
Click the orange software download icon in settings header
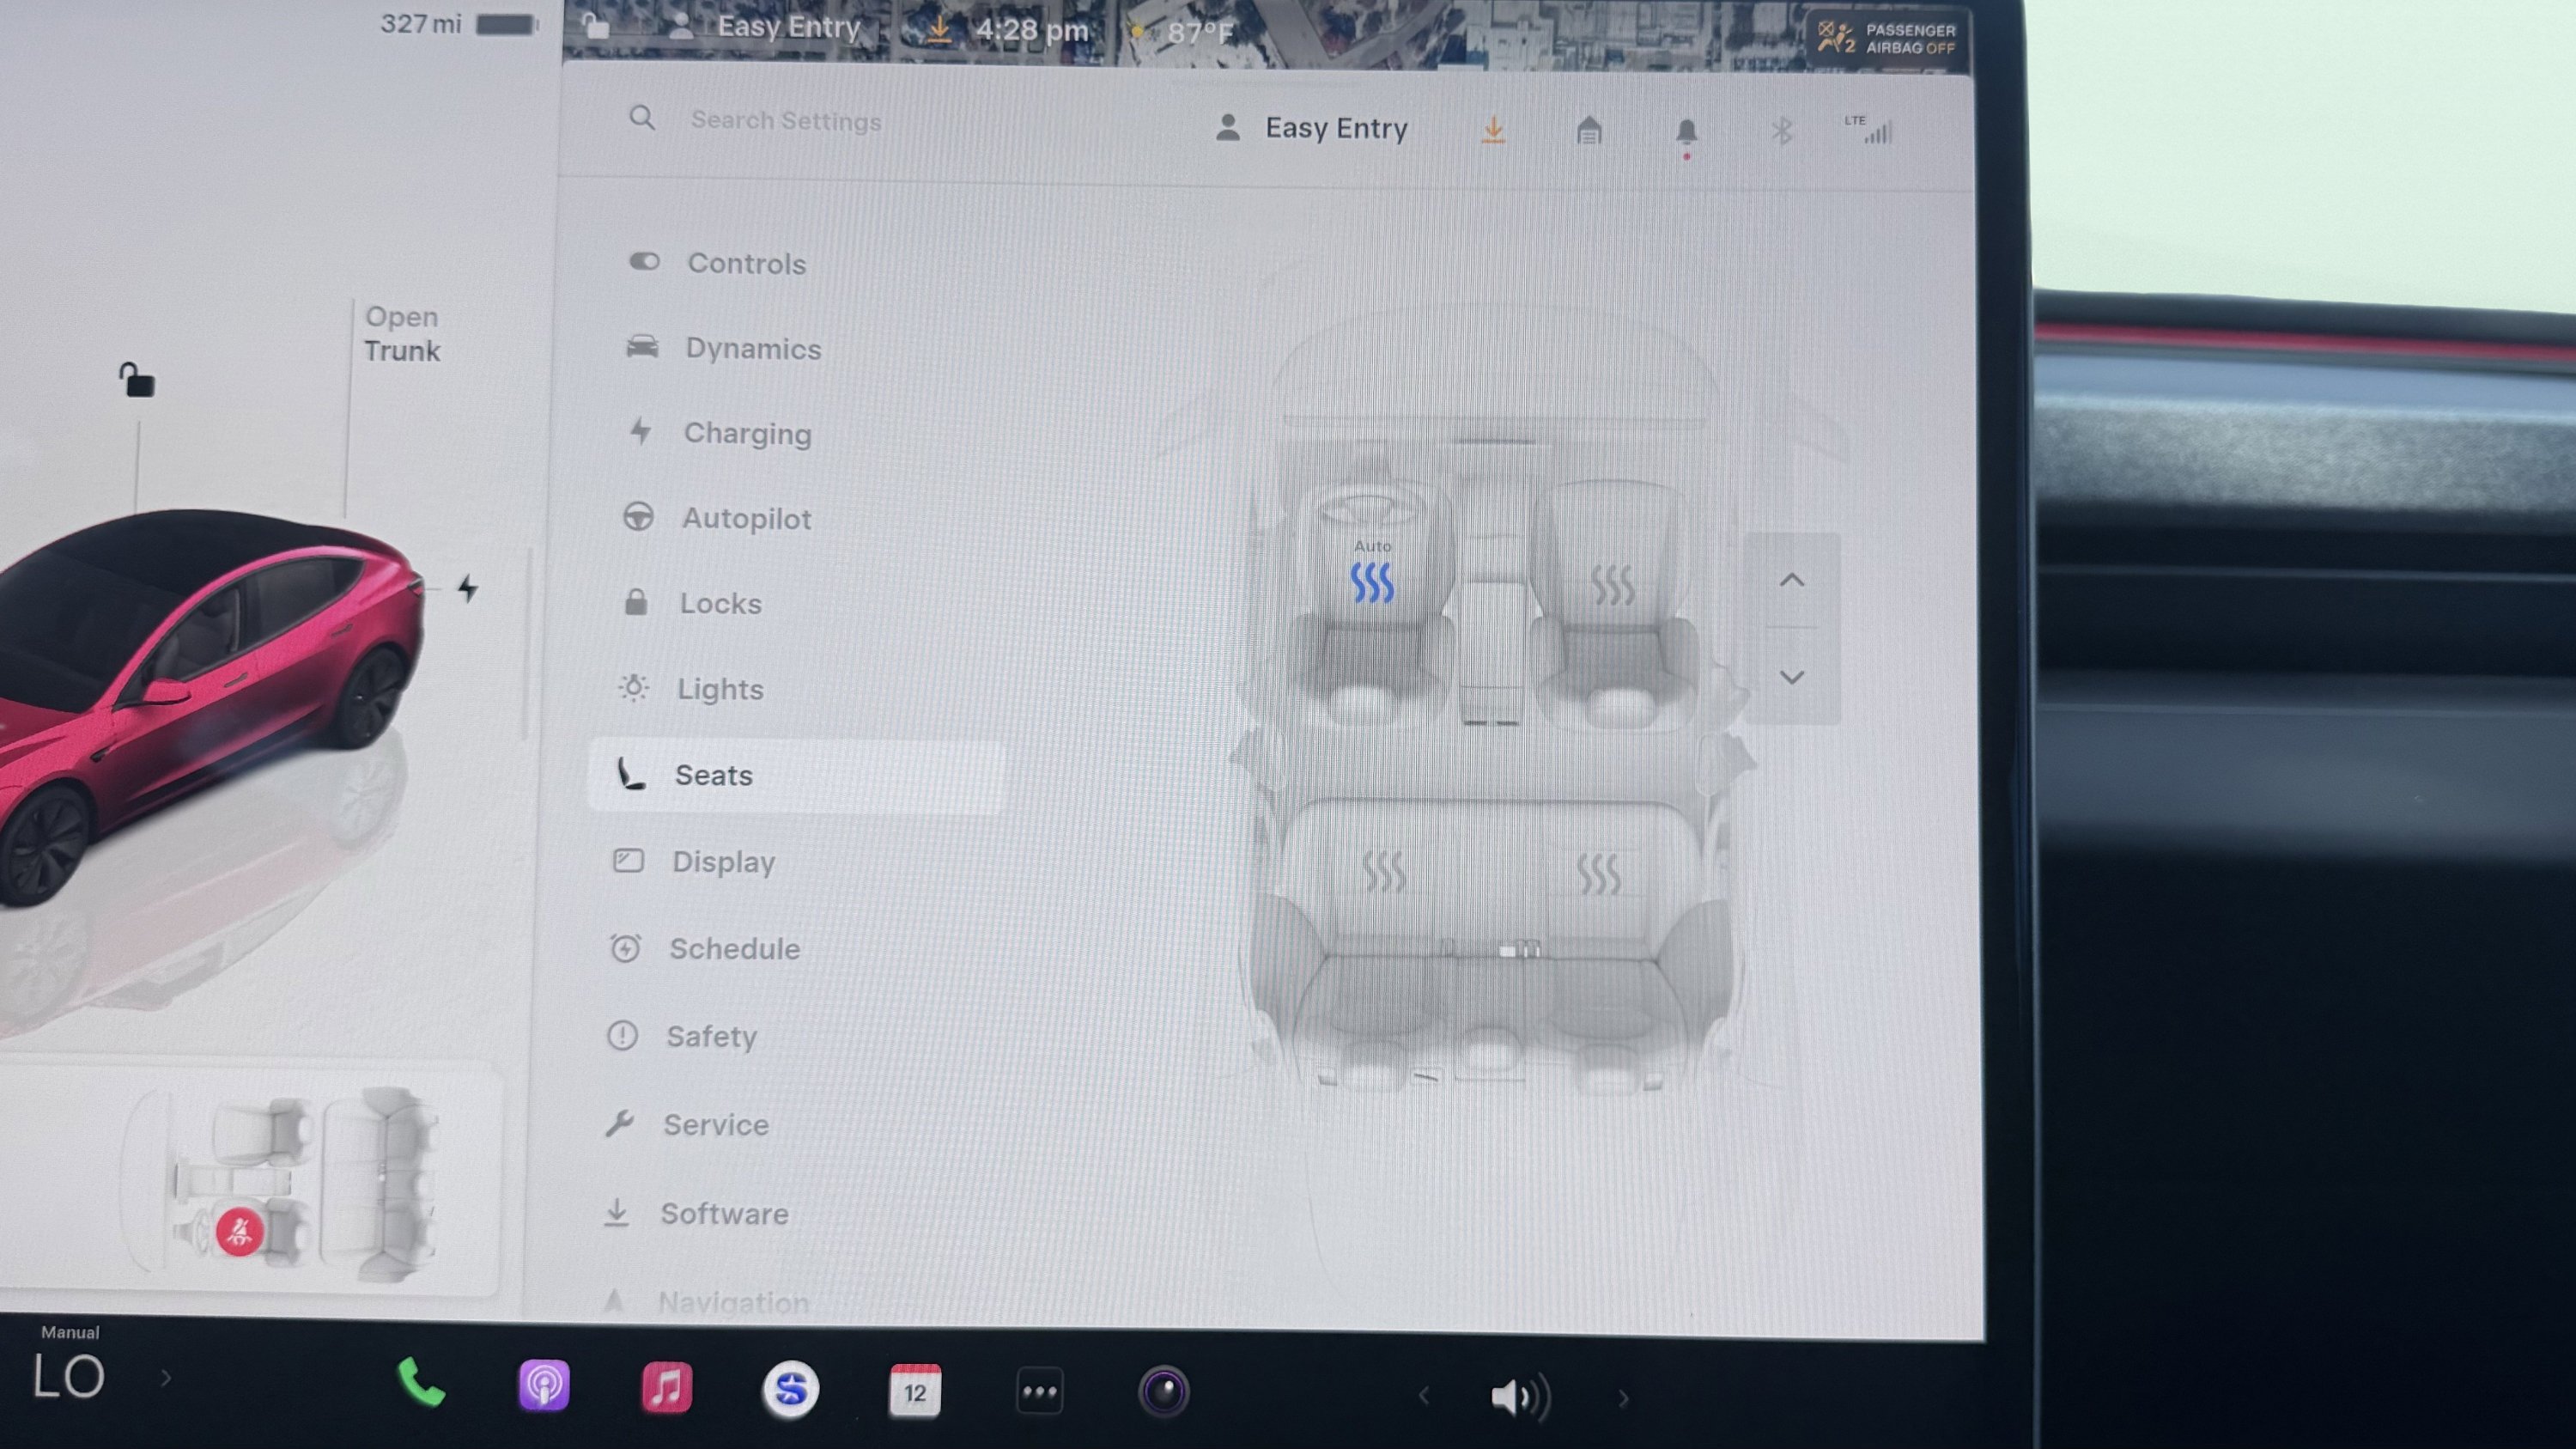tap(1493, 130)
